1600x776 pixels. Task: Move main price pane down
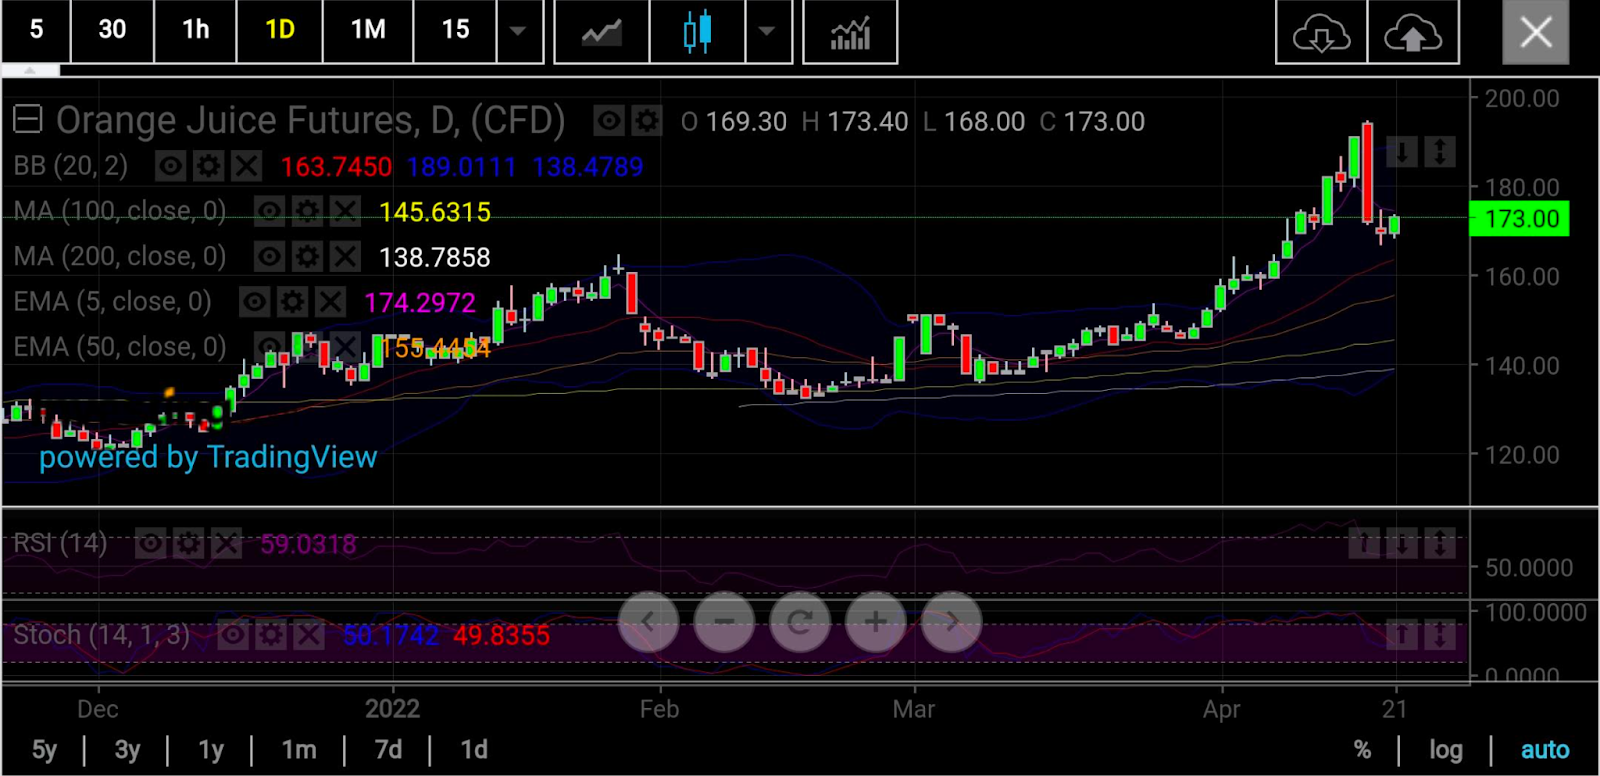point(1402,152)
